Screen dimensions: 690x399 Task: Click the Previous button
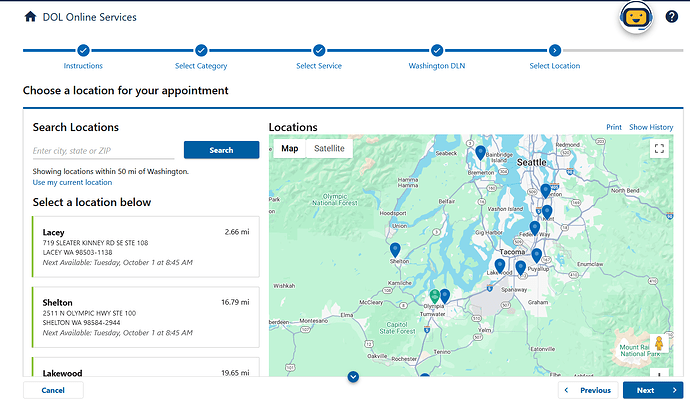pos(589,390)
